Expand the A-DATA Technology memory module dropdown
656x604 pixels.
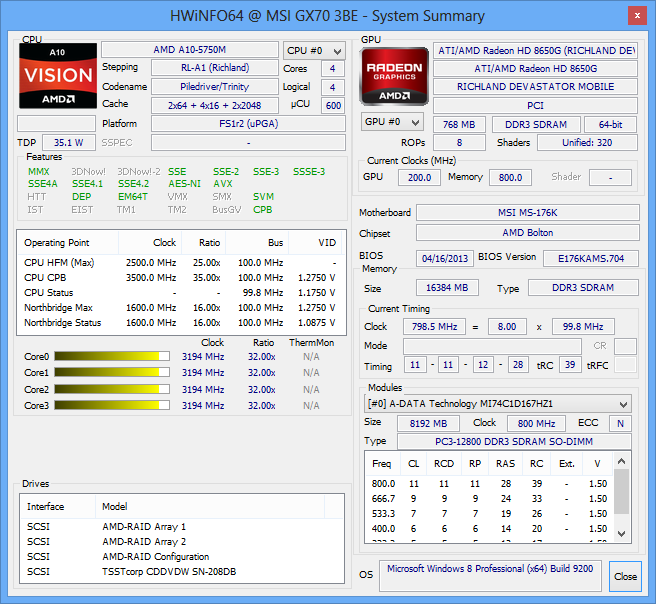pos(498,404)
